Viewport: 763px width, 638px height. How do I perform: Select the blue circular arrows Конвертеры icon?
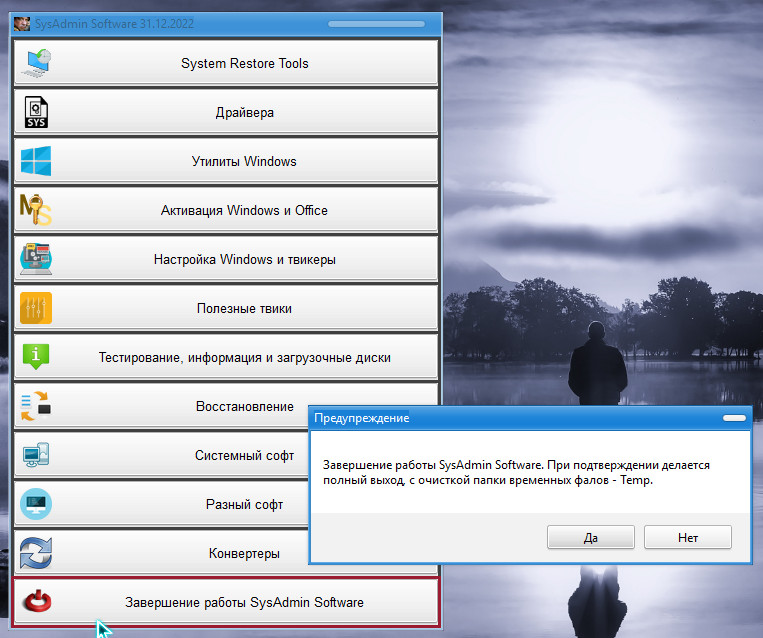pyautogui.click(x=36, y=553)
